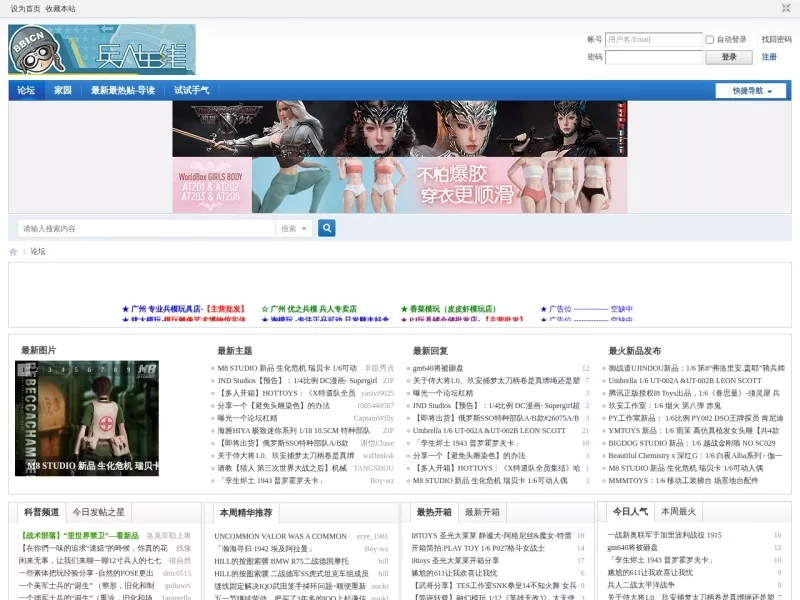Switch to the 今日人气 tab
The image size is (800, 600).
point(630,511)
